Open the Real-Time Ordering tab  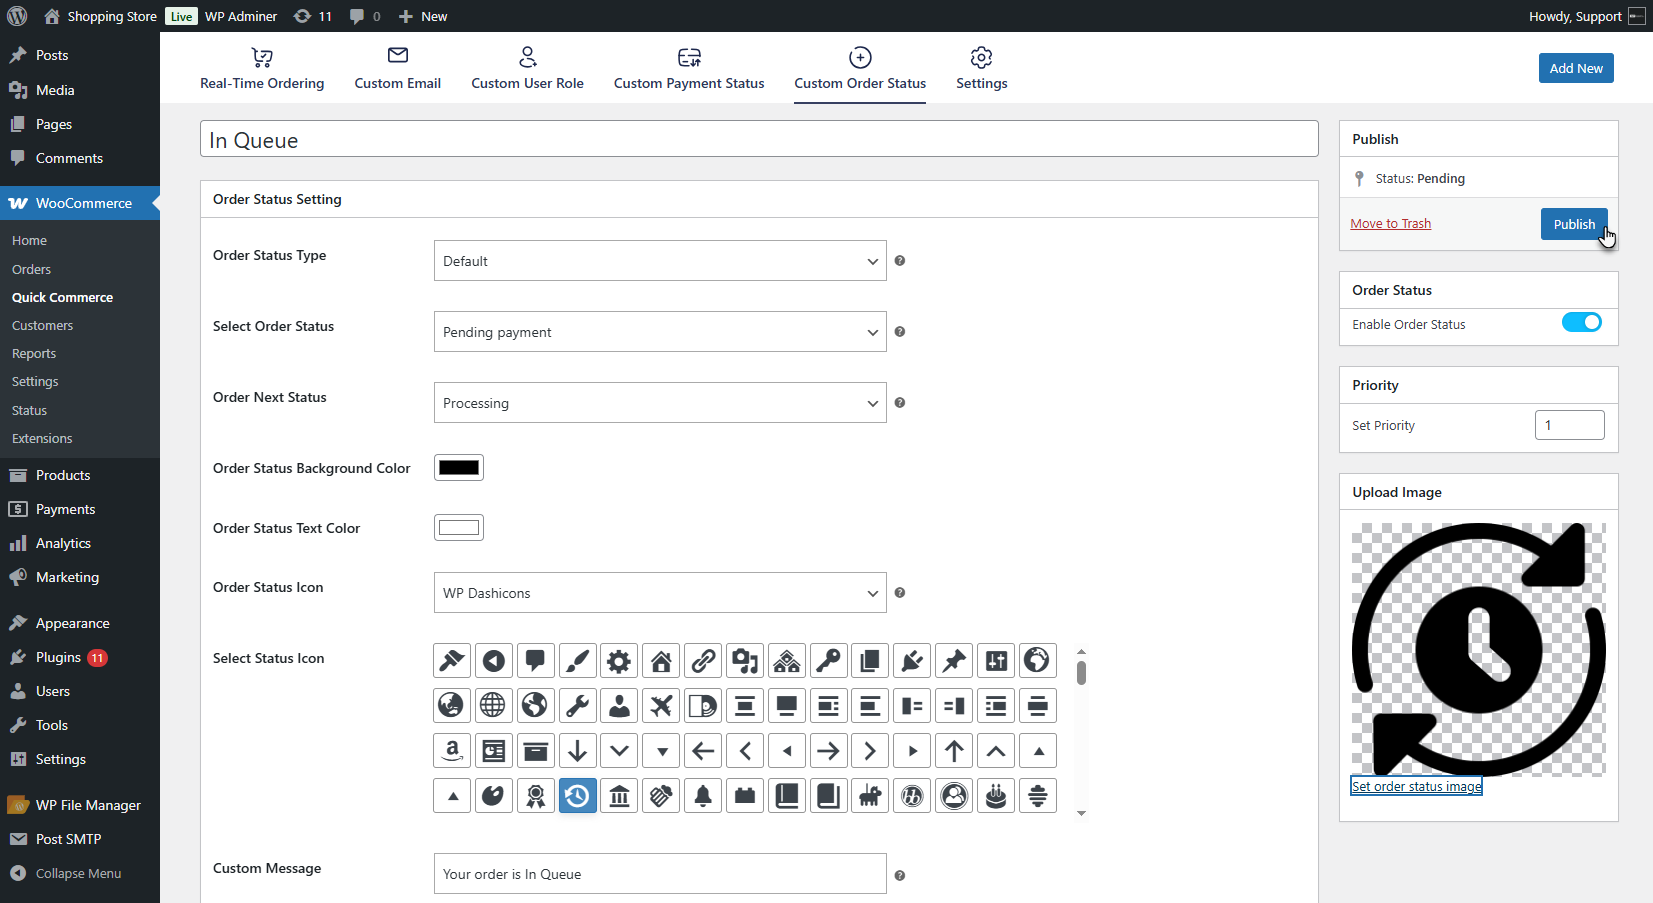click(262, 68)
